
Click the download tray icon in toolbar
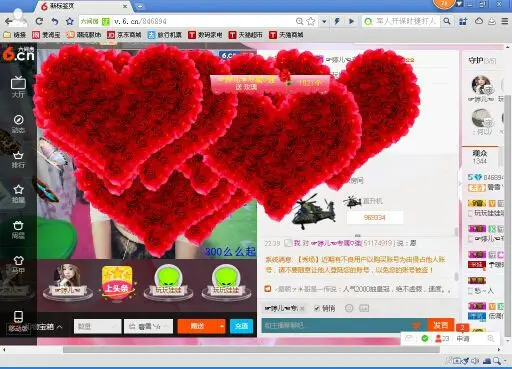point(492,21)
